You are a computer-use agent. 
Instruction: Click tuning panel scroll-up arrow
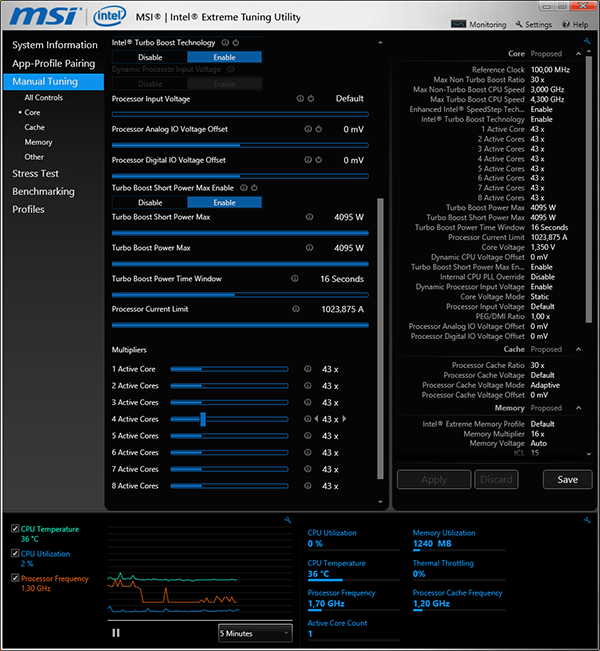(x=380, y=42)
